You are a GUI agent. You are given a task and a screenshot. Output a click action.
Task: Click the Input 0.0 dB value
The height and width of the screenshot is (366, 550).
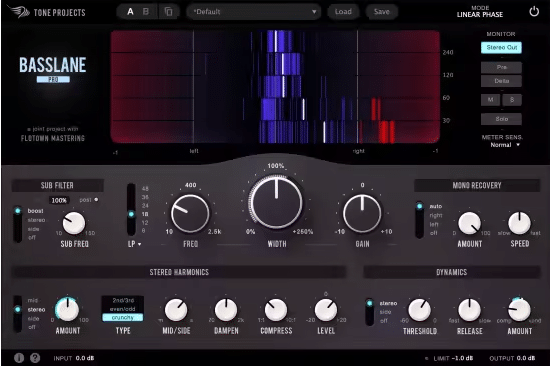click(x=85, y=358)
